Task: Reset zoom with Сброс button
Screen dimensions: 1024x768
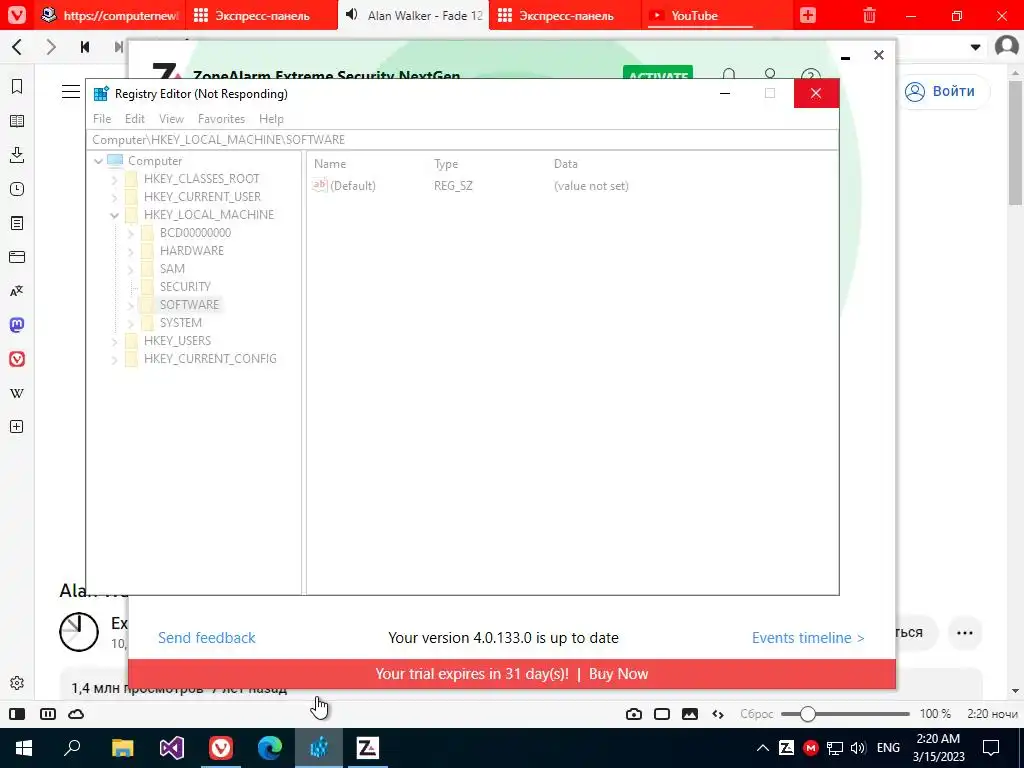Action: pos(756,714)
